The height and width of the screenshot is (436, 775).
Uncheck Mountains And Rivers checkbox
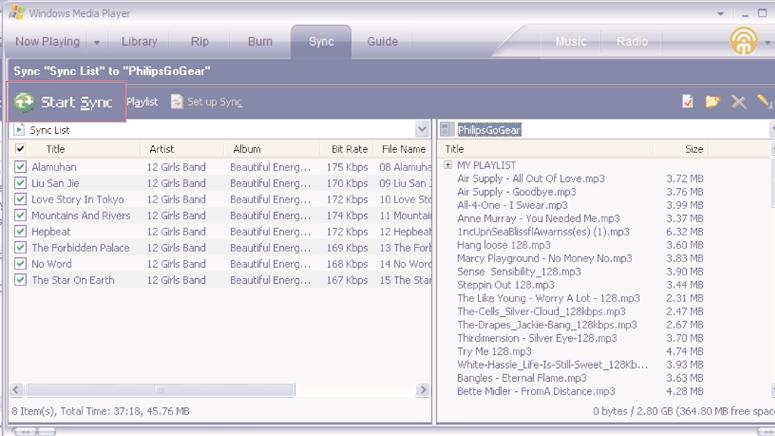[x=20, y=215]
